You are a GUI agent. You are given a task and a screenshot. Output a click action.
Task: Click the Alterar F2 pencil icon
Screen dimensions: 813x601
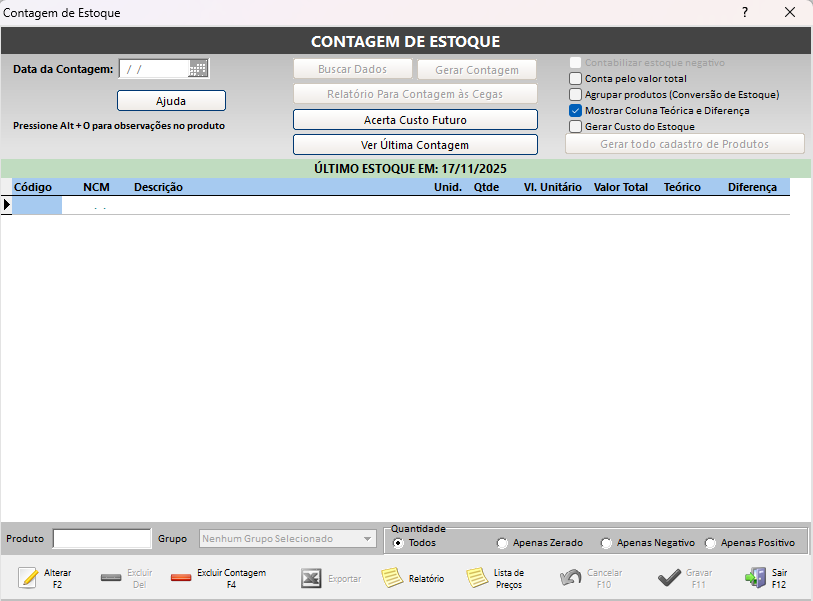coord(28,578)
